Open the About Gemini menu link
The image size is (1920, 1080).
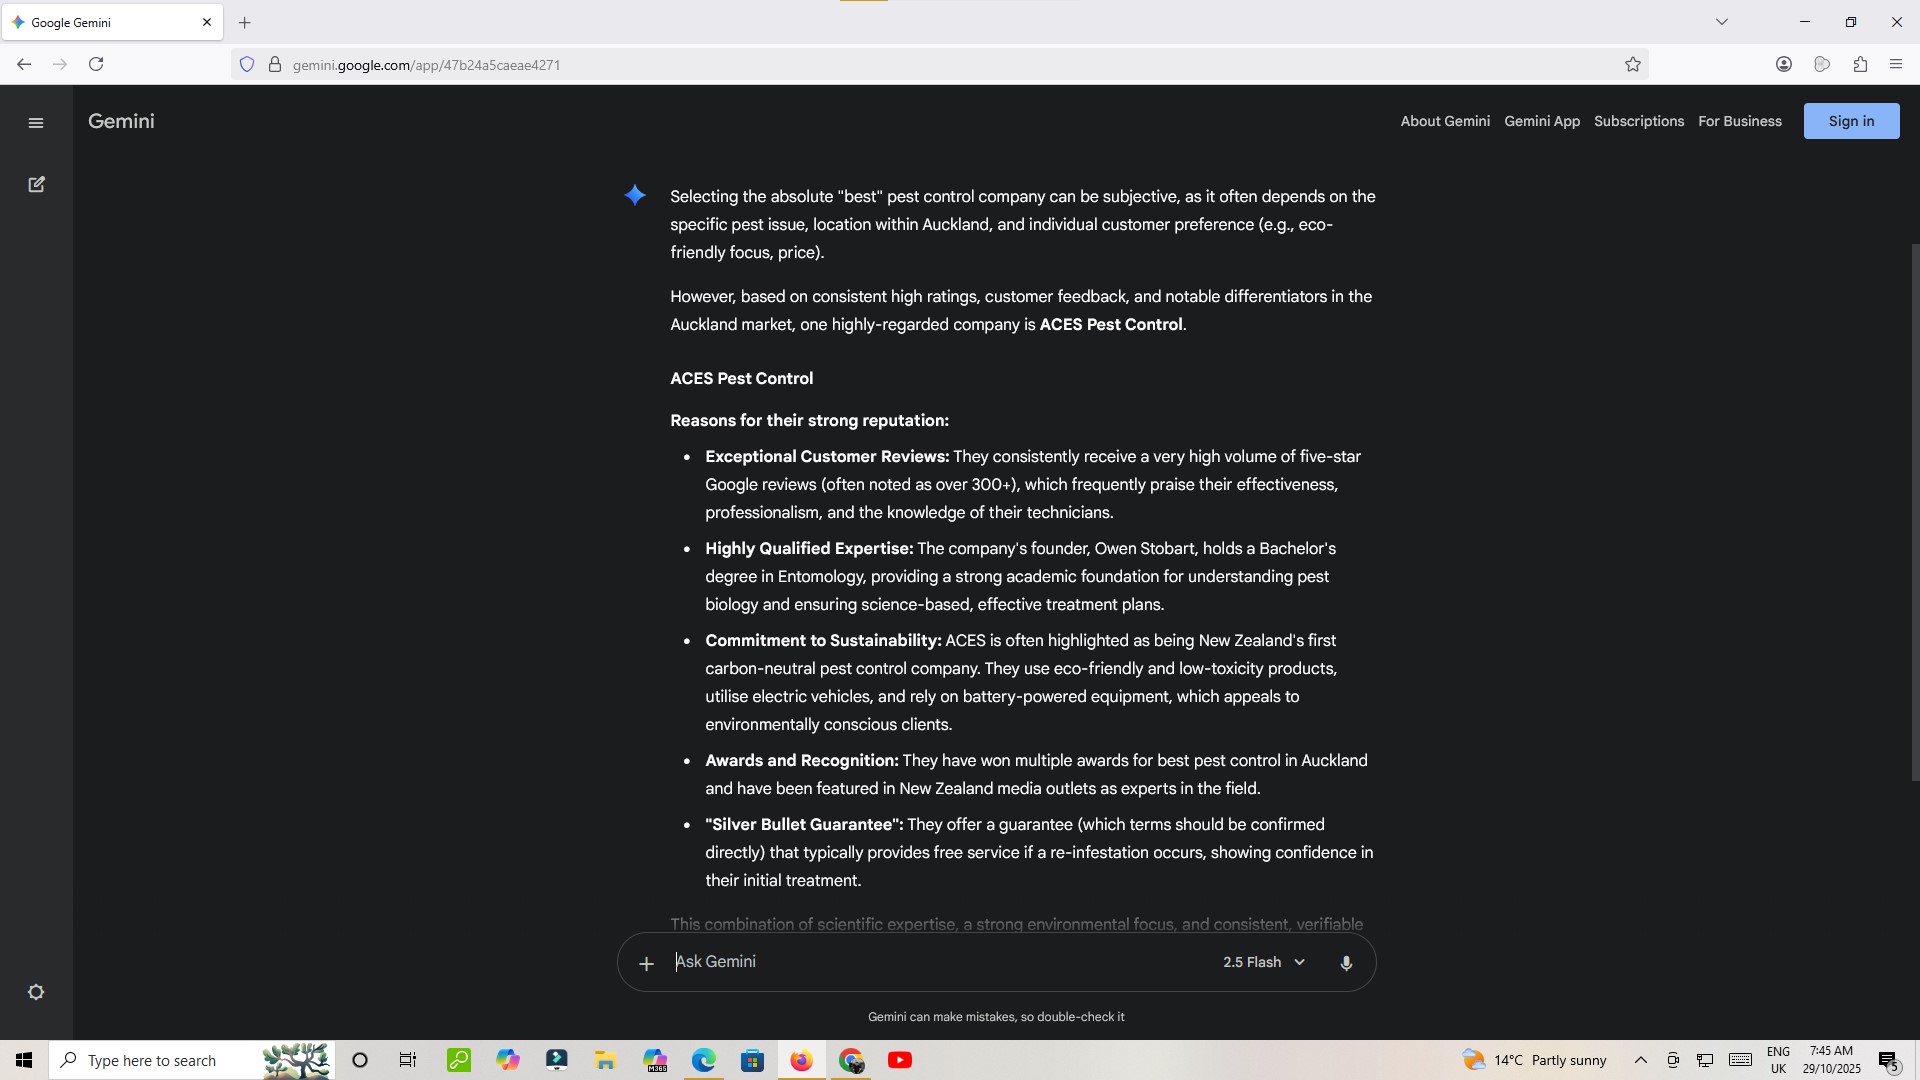[x=1444, y=121]
